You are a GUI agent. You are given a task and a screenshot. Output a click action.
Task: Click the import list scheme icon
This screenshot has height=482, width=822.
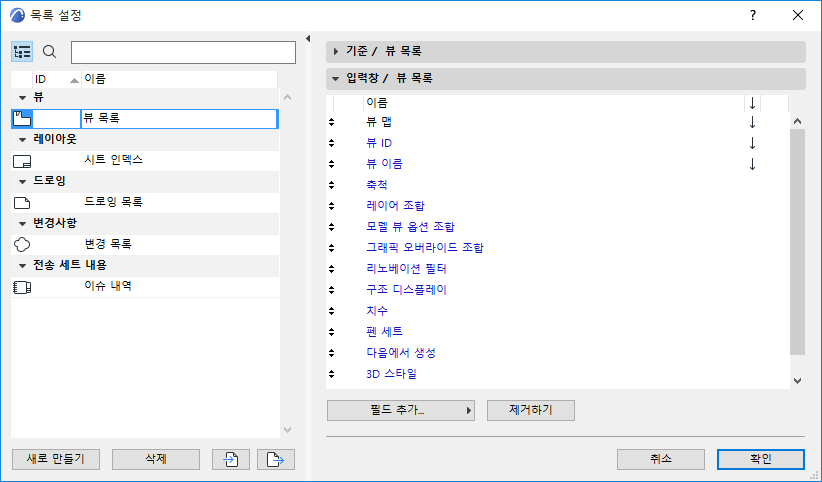tap(231, 459)
